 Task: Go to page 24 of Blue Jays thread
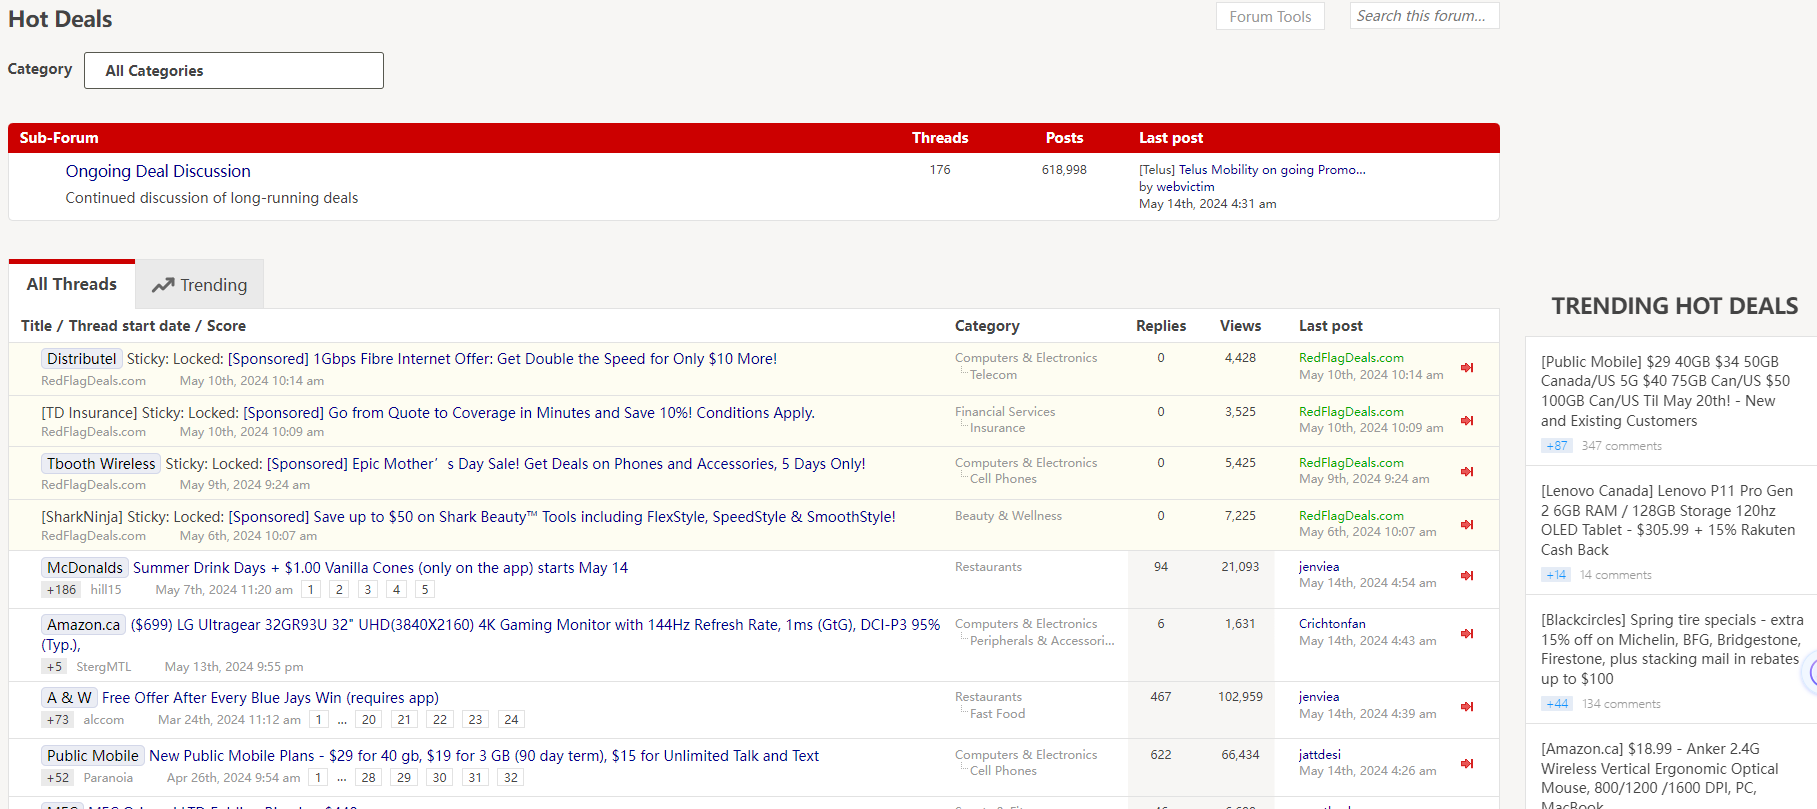tap(511, 720)
